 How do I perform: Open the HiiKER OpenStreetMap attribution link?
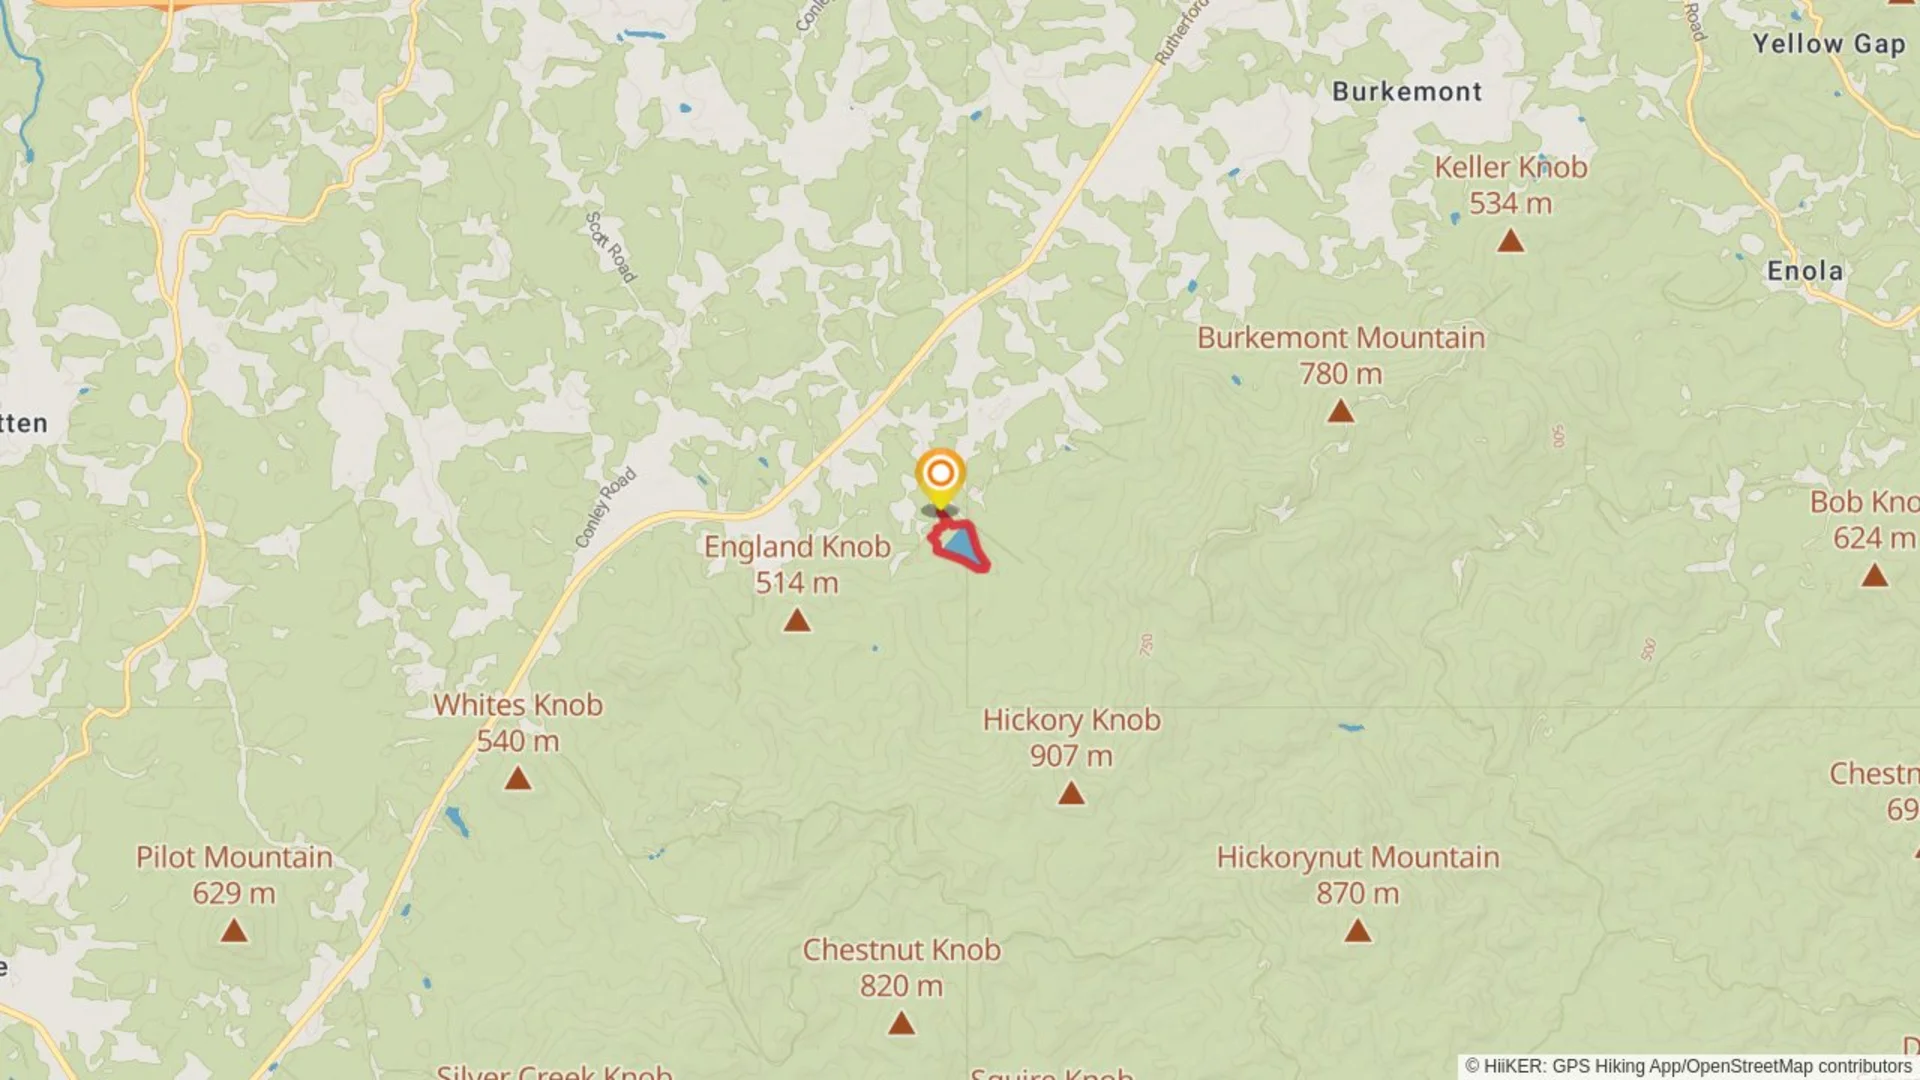(1689, 1066)
